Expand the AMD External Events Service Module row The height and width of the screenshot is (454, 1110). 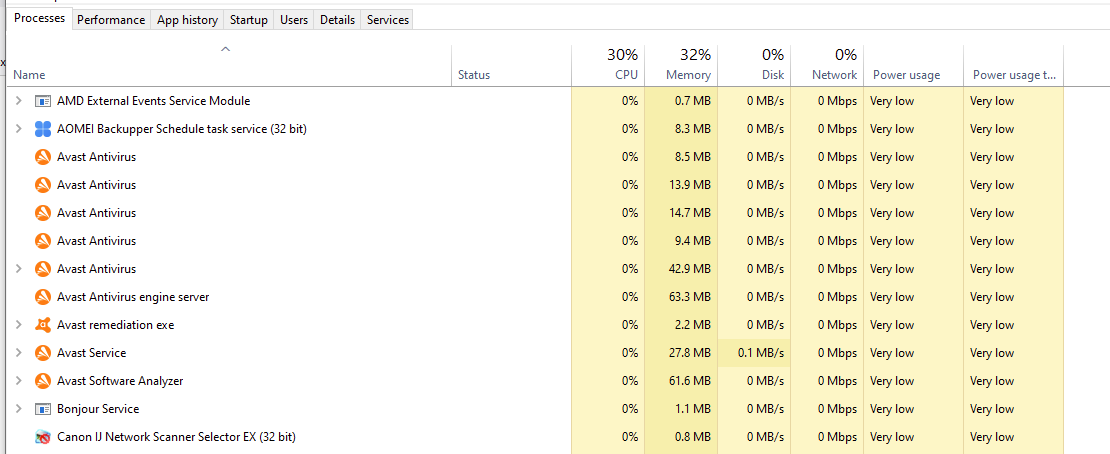[18, 101]
